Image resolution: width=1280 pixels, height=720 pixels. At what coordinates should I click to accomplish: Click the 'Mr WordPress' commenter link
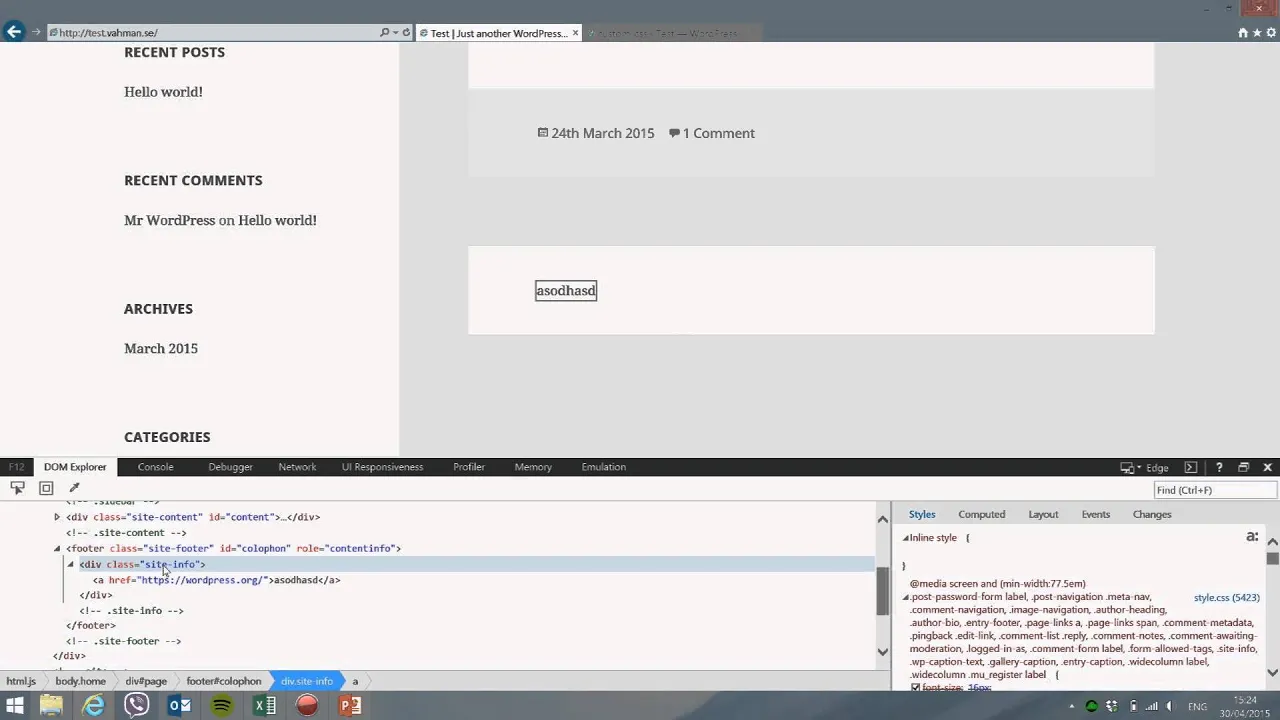169,220
